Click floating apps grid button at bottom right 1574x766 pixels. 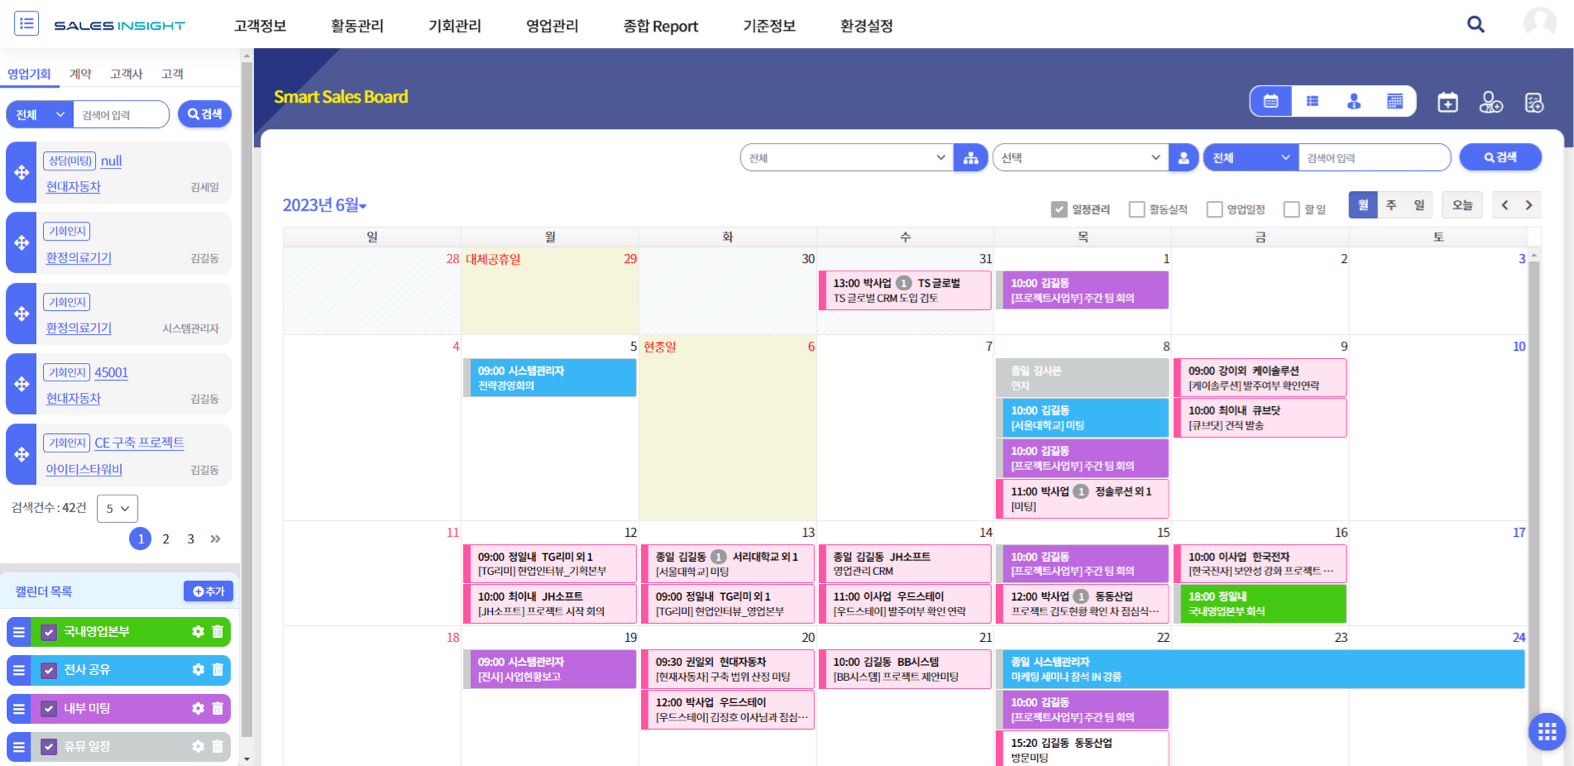click(1546, 731)
